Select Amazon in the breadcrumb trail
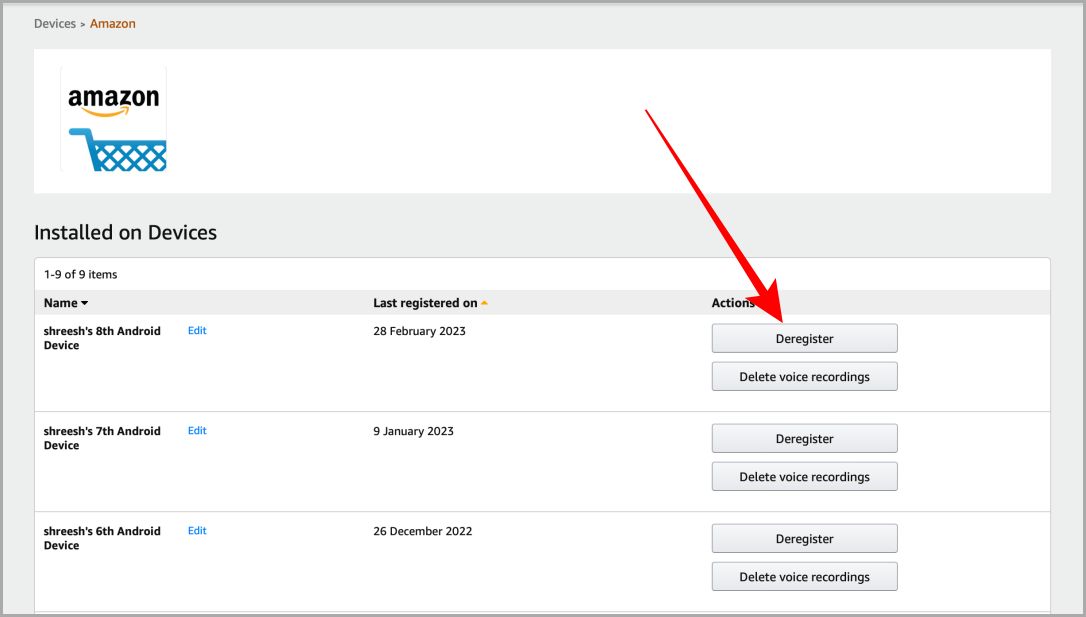This screenshot has width=1086, height=617. click(112, 23)
